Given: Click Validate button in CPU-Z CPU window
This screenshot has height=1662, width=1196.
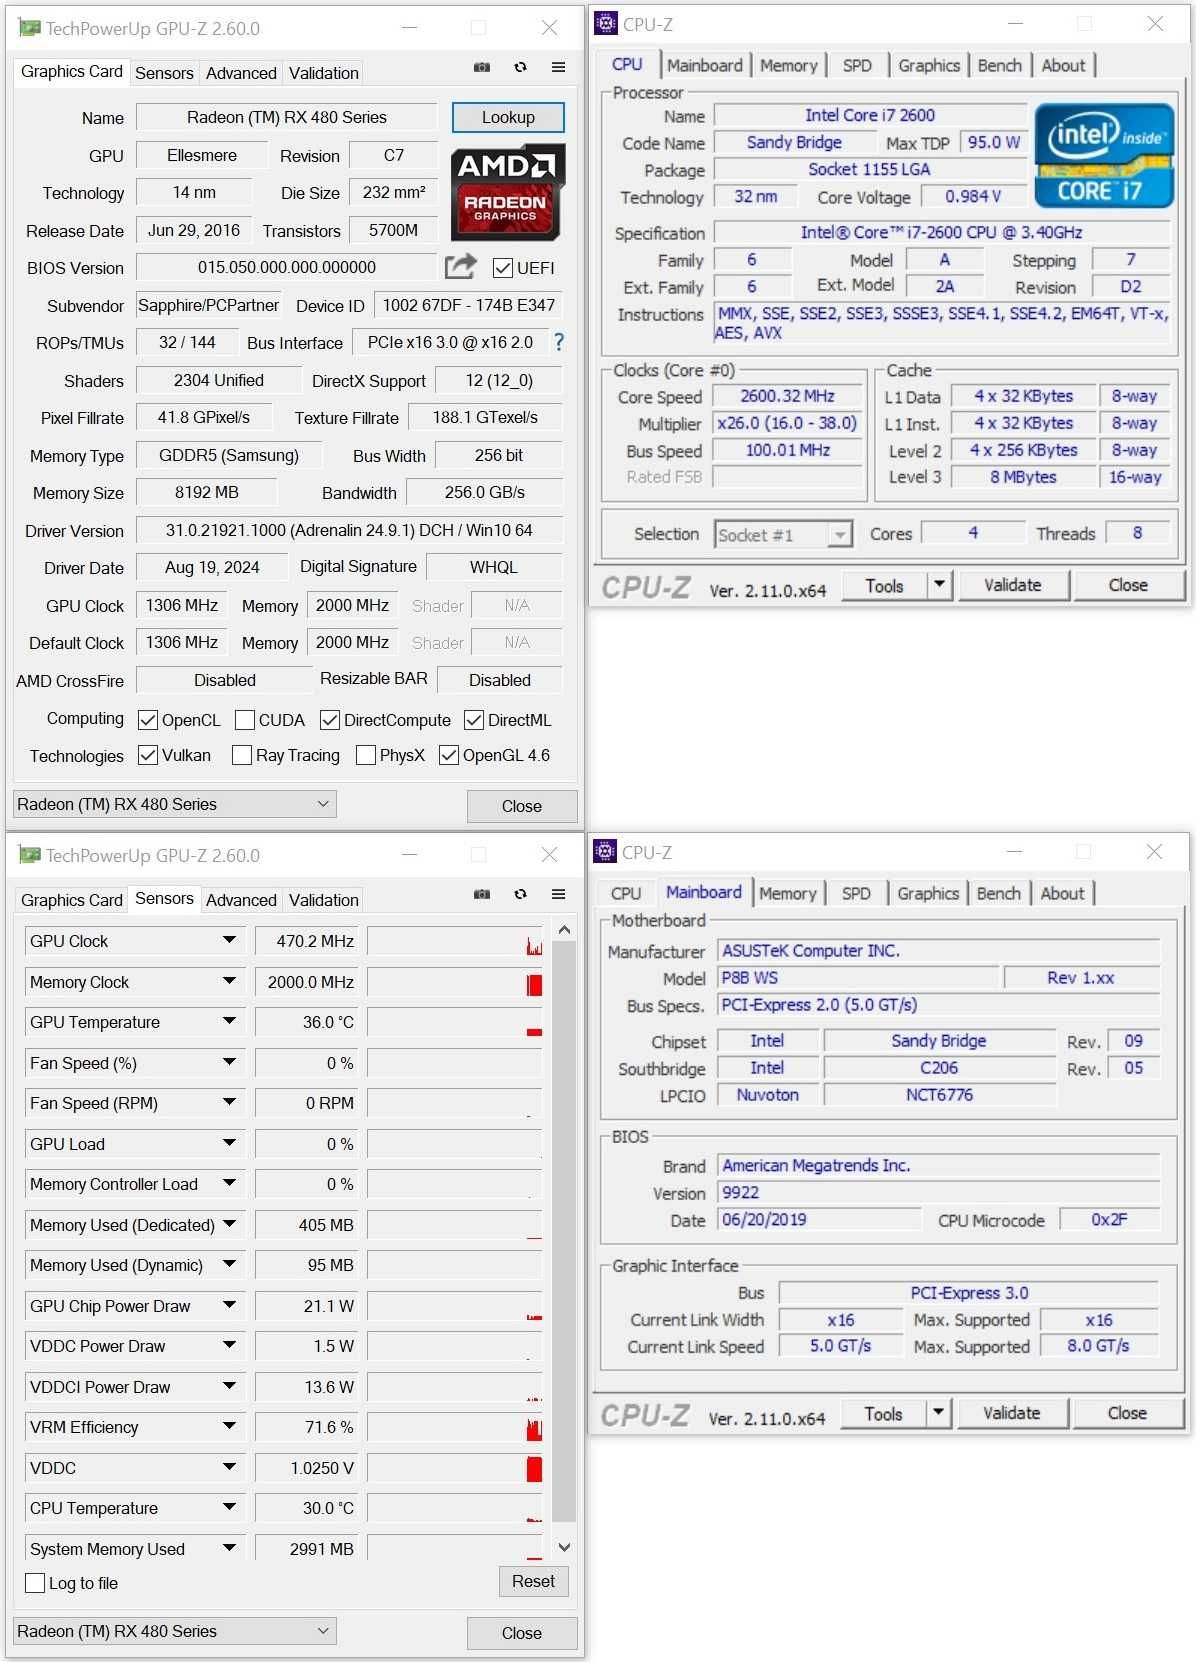Looking at the screenshot, I should point(1013,585).
